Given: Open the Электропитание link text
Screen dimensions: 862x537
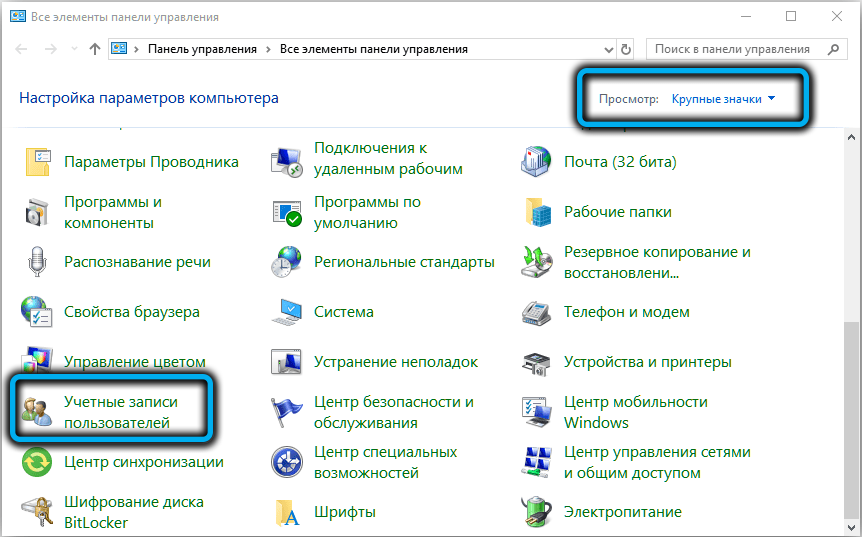Looking at the screenshot, I should (x=623, y=512).
